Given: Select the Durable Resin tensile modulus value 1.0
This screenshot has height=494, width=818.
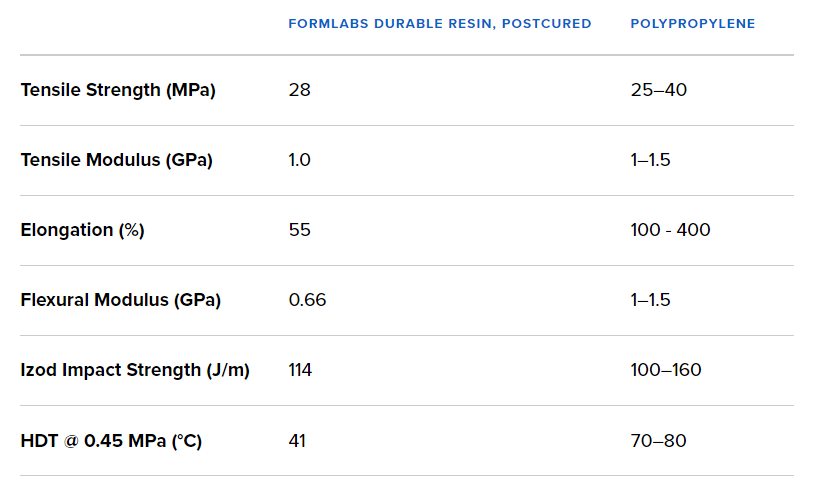Looking at the screenshot, I should [300, 160].
